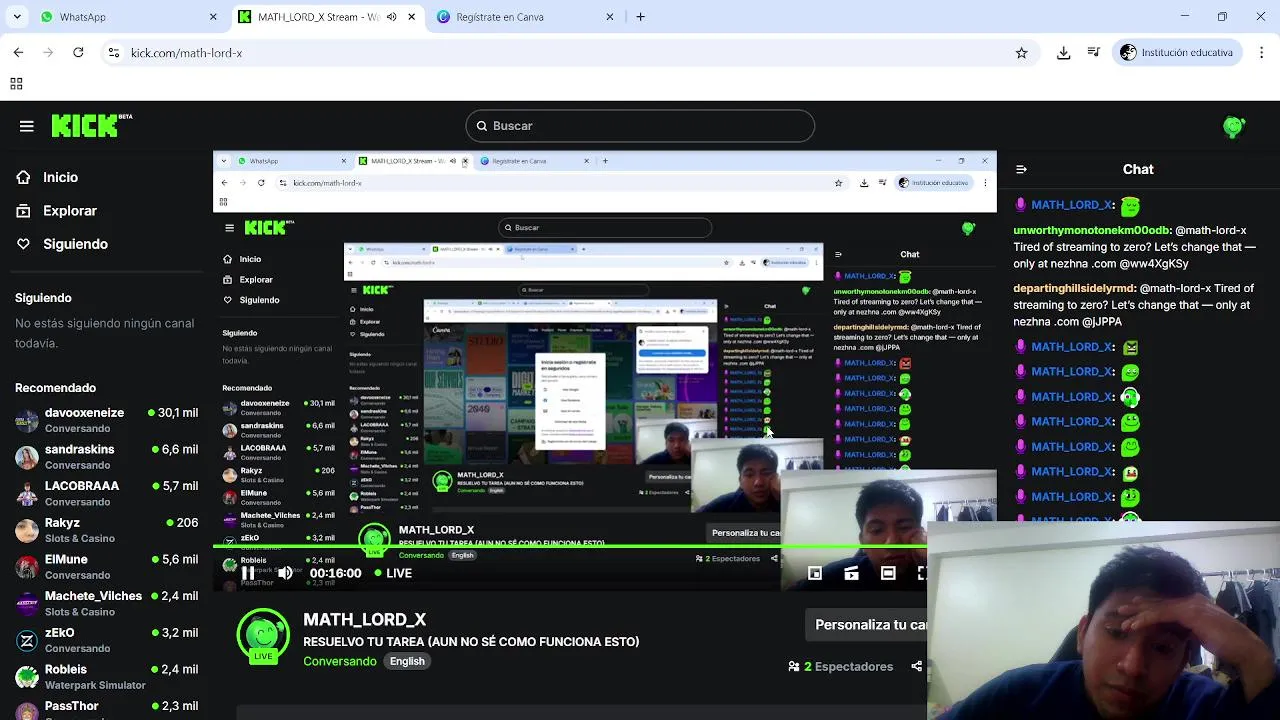The height and width of the screenshot is (720, 1280).
Task: Click the MATH_LORD_X channel name heading
Action: click(365, 620)
